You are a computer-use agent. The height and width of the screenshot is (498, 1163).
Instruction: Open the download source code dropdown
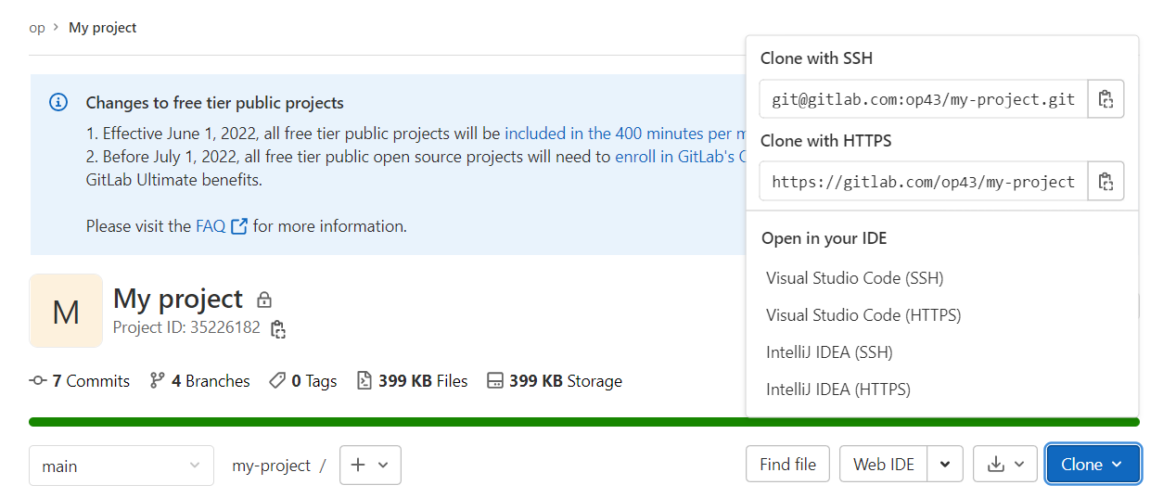tap(1005, 465)
